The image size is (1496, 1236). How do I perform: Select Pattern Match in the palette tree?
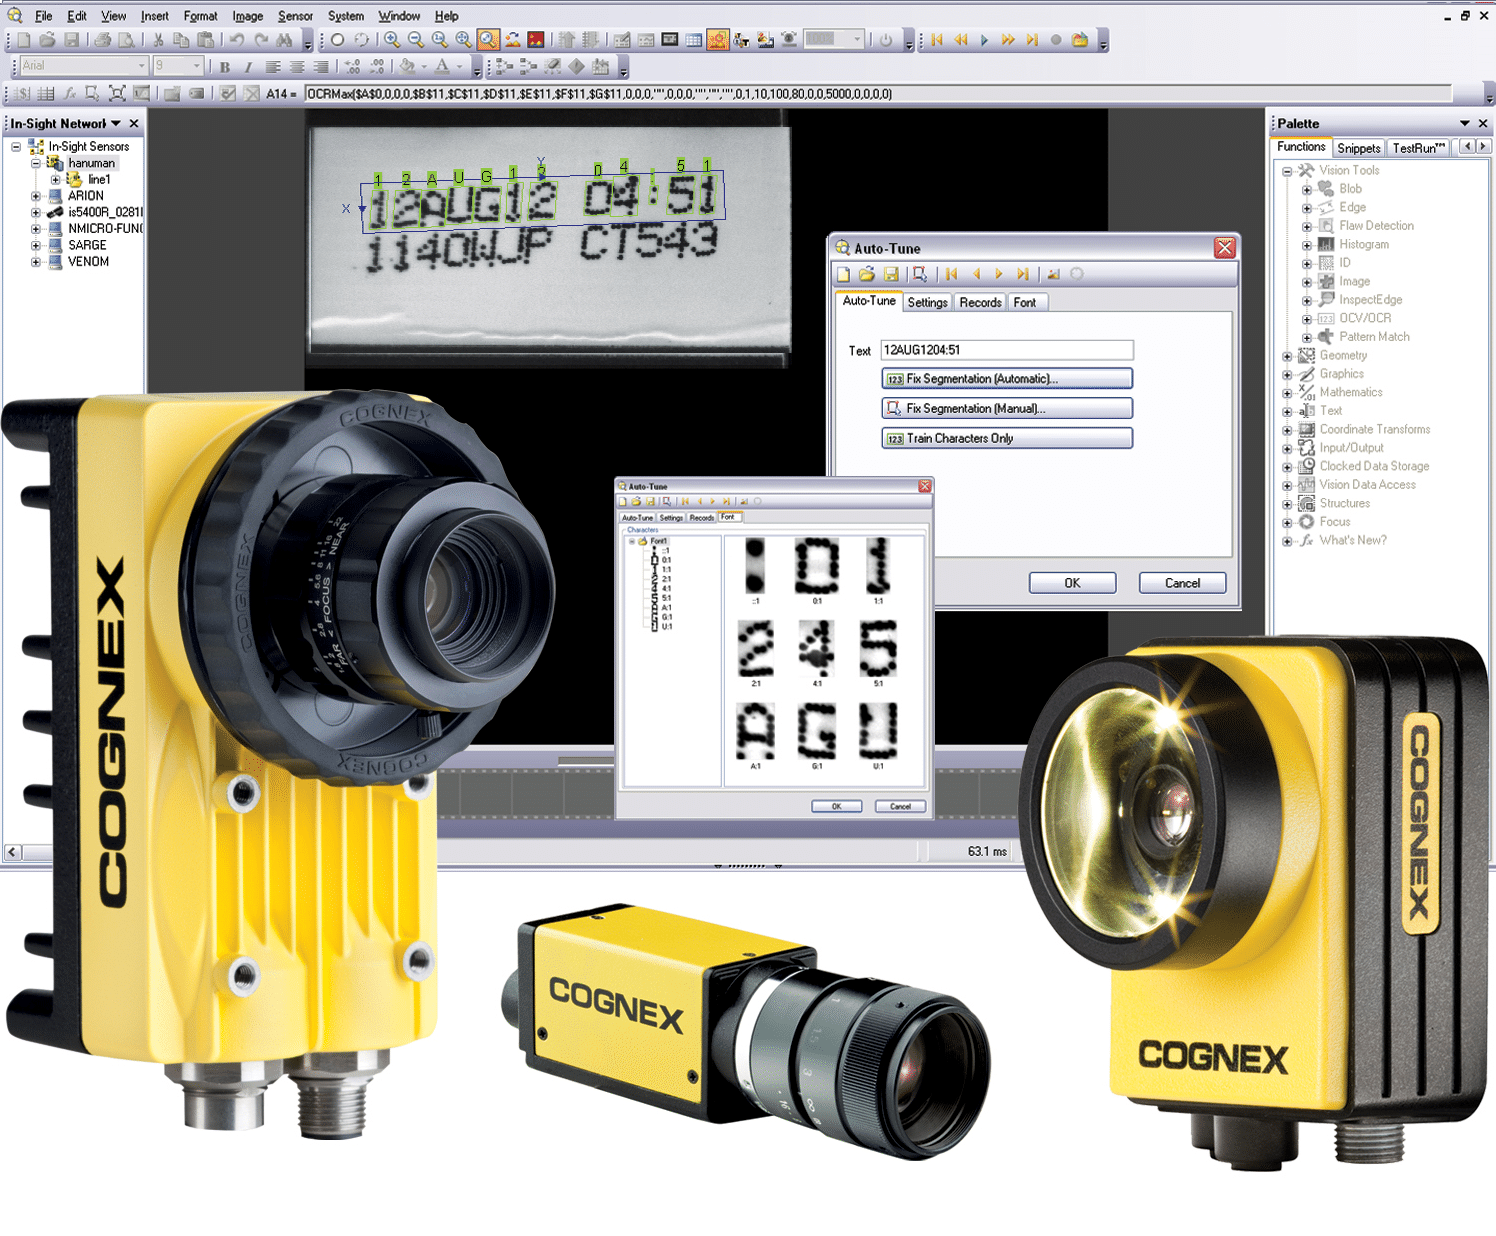coord(1374,337)
